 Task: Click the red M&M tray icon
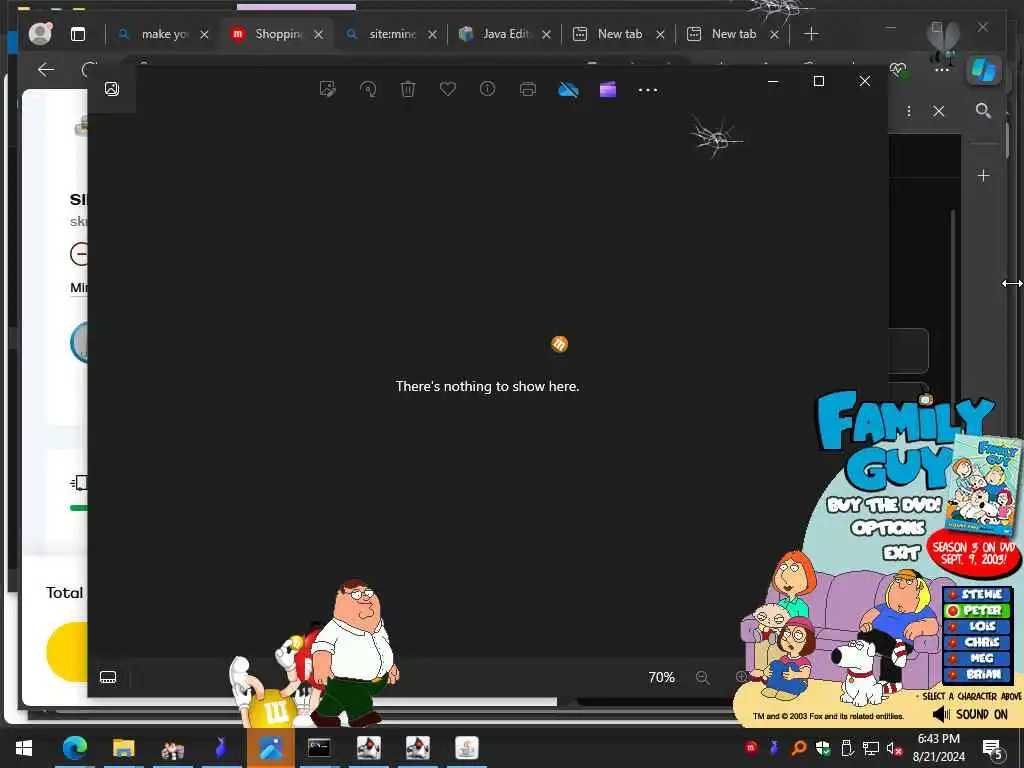(x=750, y=748)
